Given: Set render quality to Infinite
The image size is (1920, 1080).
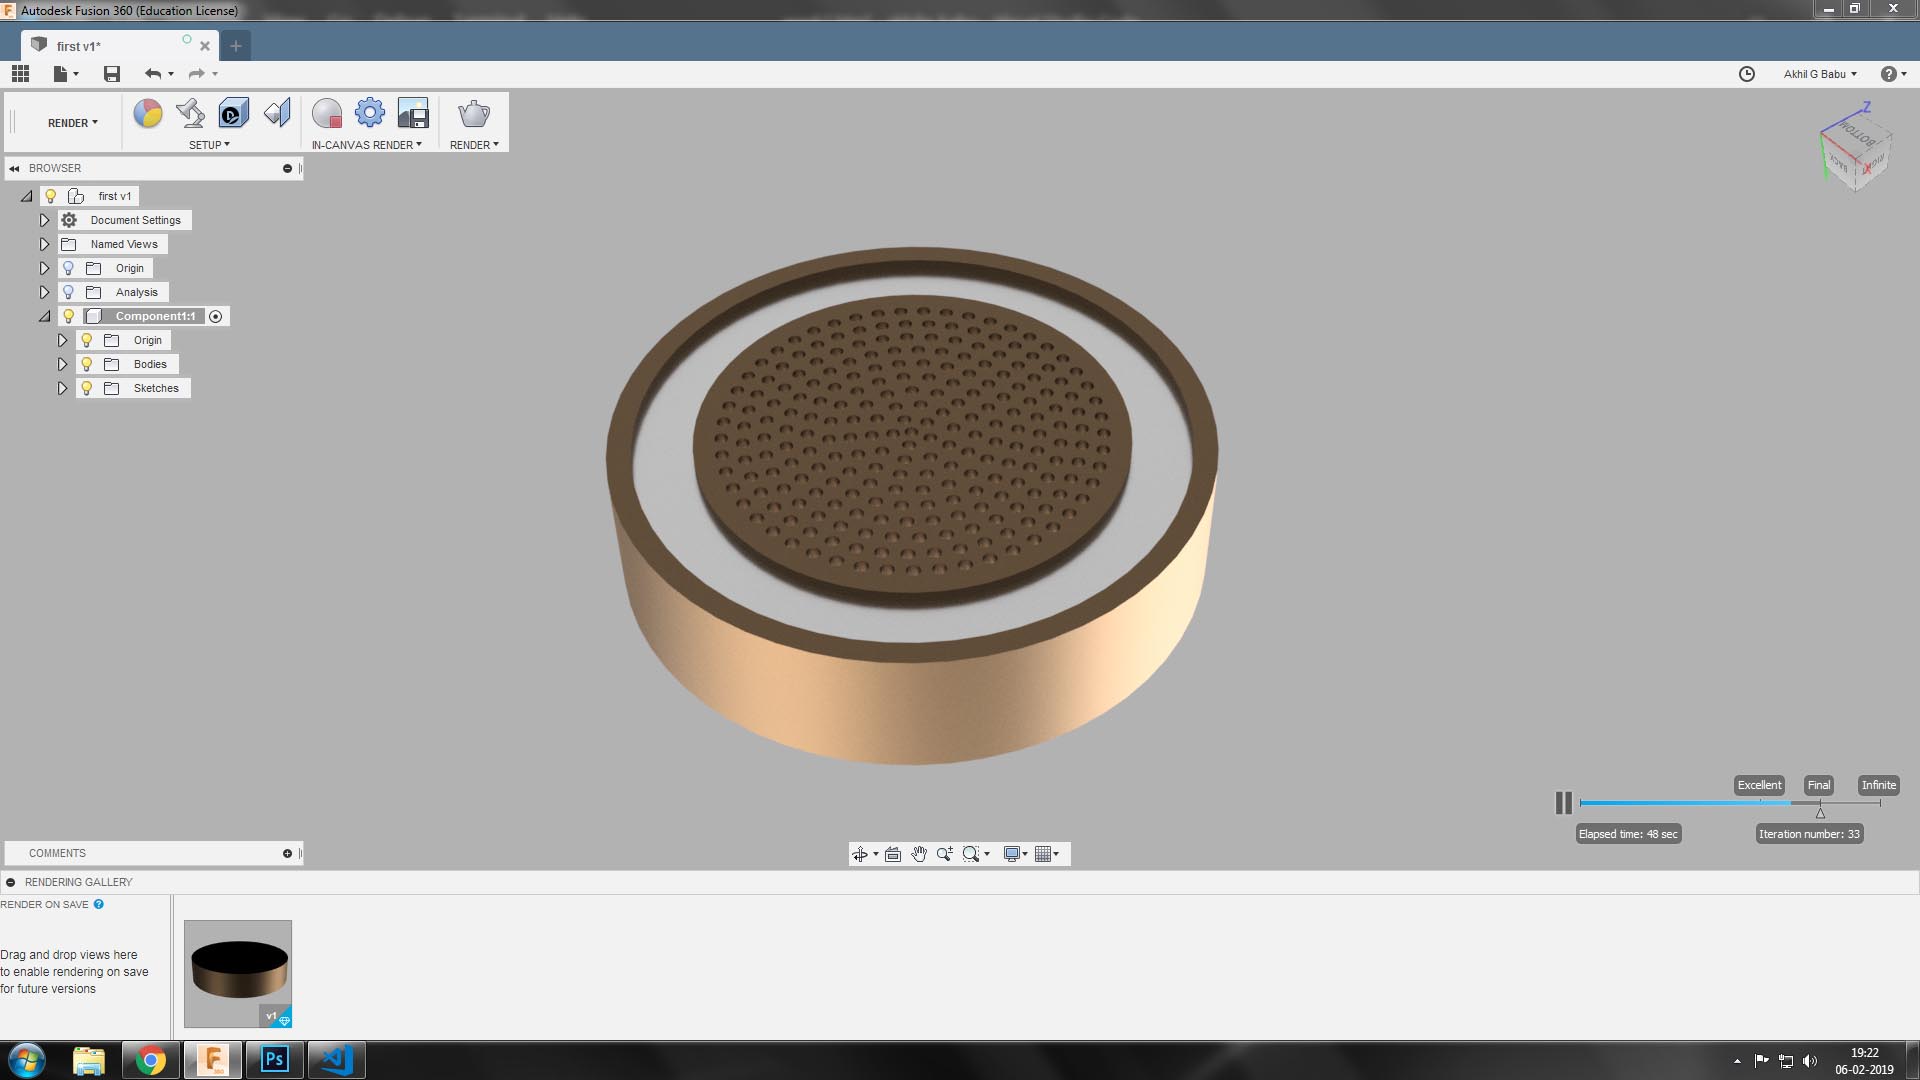Looking at the screenshot, I should click(1878, 785).
